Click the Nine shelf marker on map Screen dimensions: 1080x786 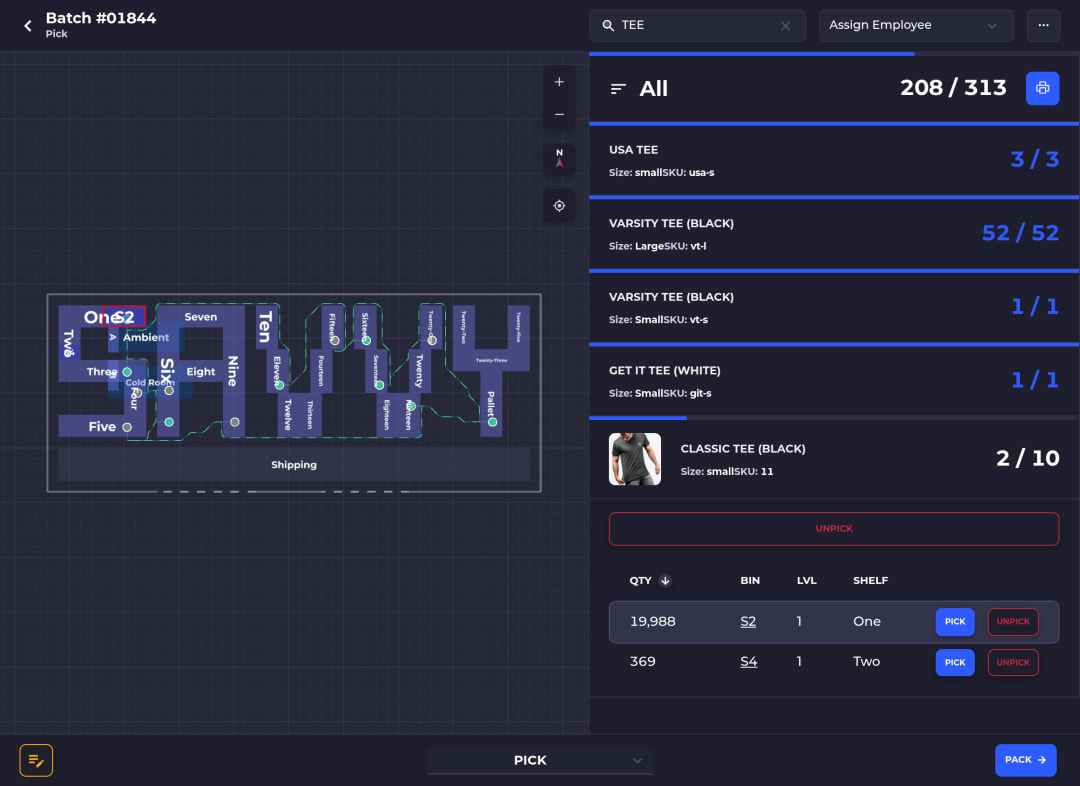pos(235,422)
